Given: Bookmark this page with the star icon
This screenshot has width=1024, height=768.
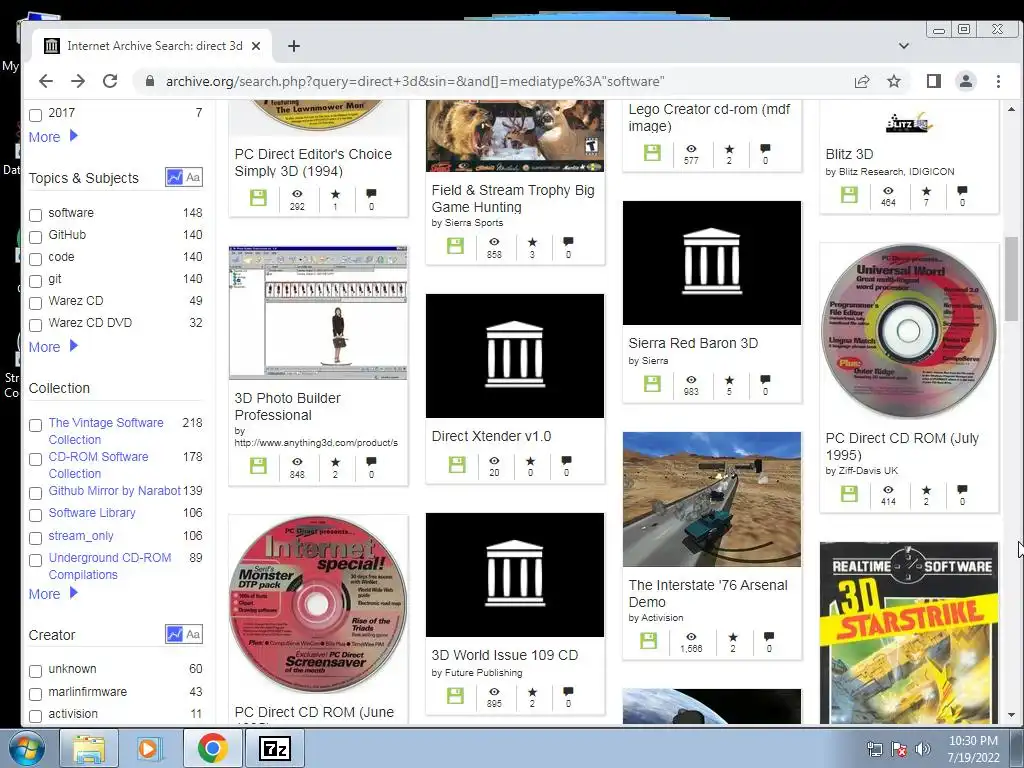Looking at the screenshot, I should tap(894, 81).
